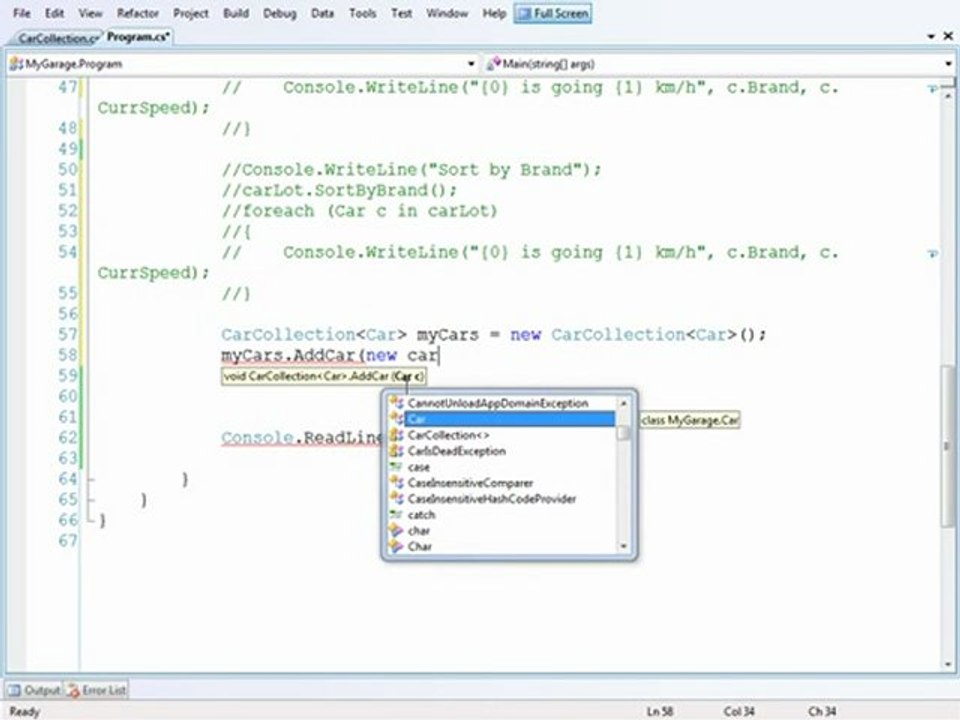Screen dimensions: 960x720
Task: Click the word-wrap glyph on line 54
Action: coord(932,253)
